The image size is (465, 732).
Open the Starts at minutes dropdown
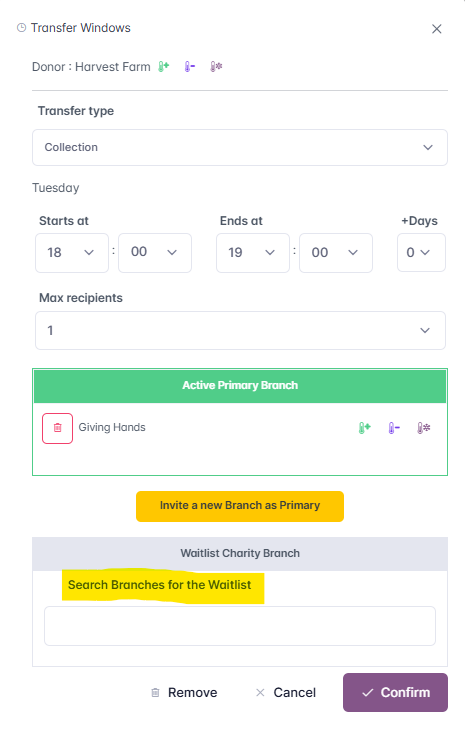155,253
